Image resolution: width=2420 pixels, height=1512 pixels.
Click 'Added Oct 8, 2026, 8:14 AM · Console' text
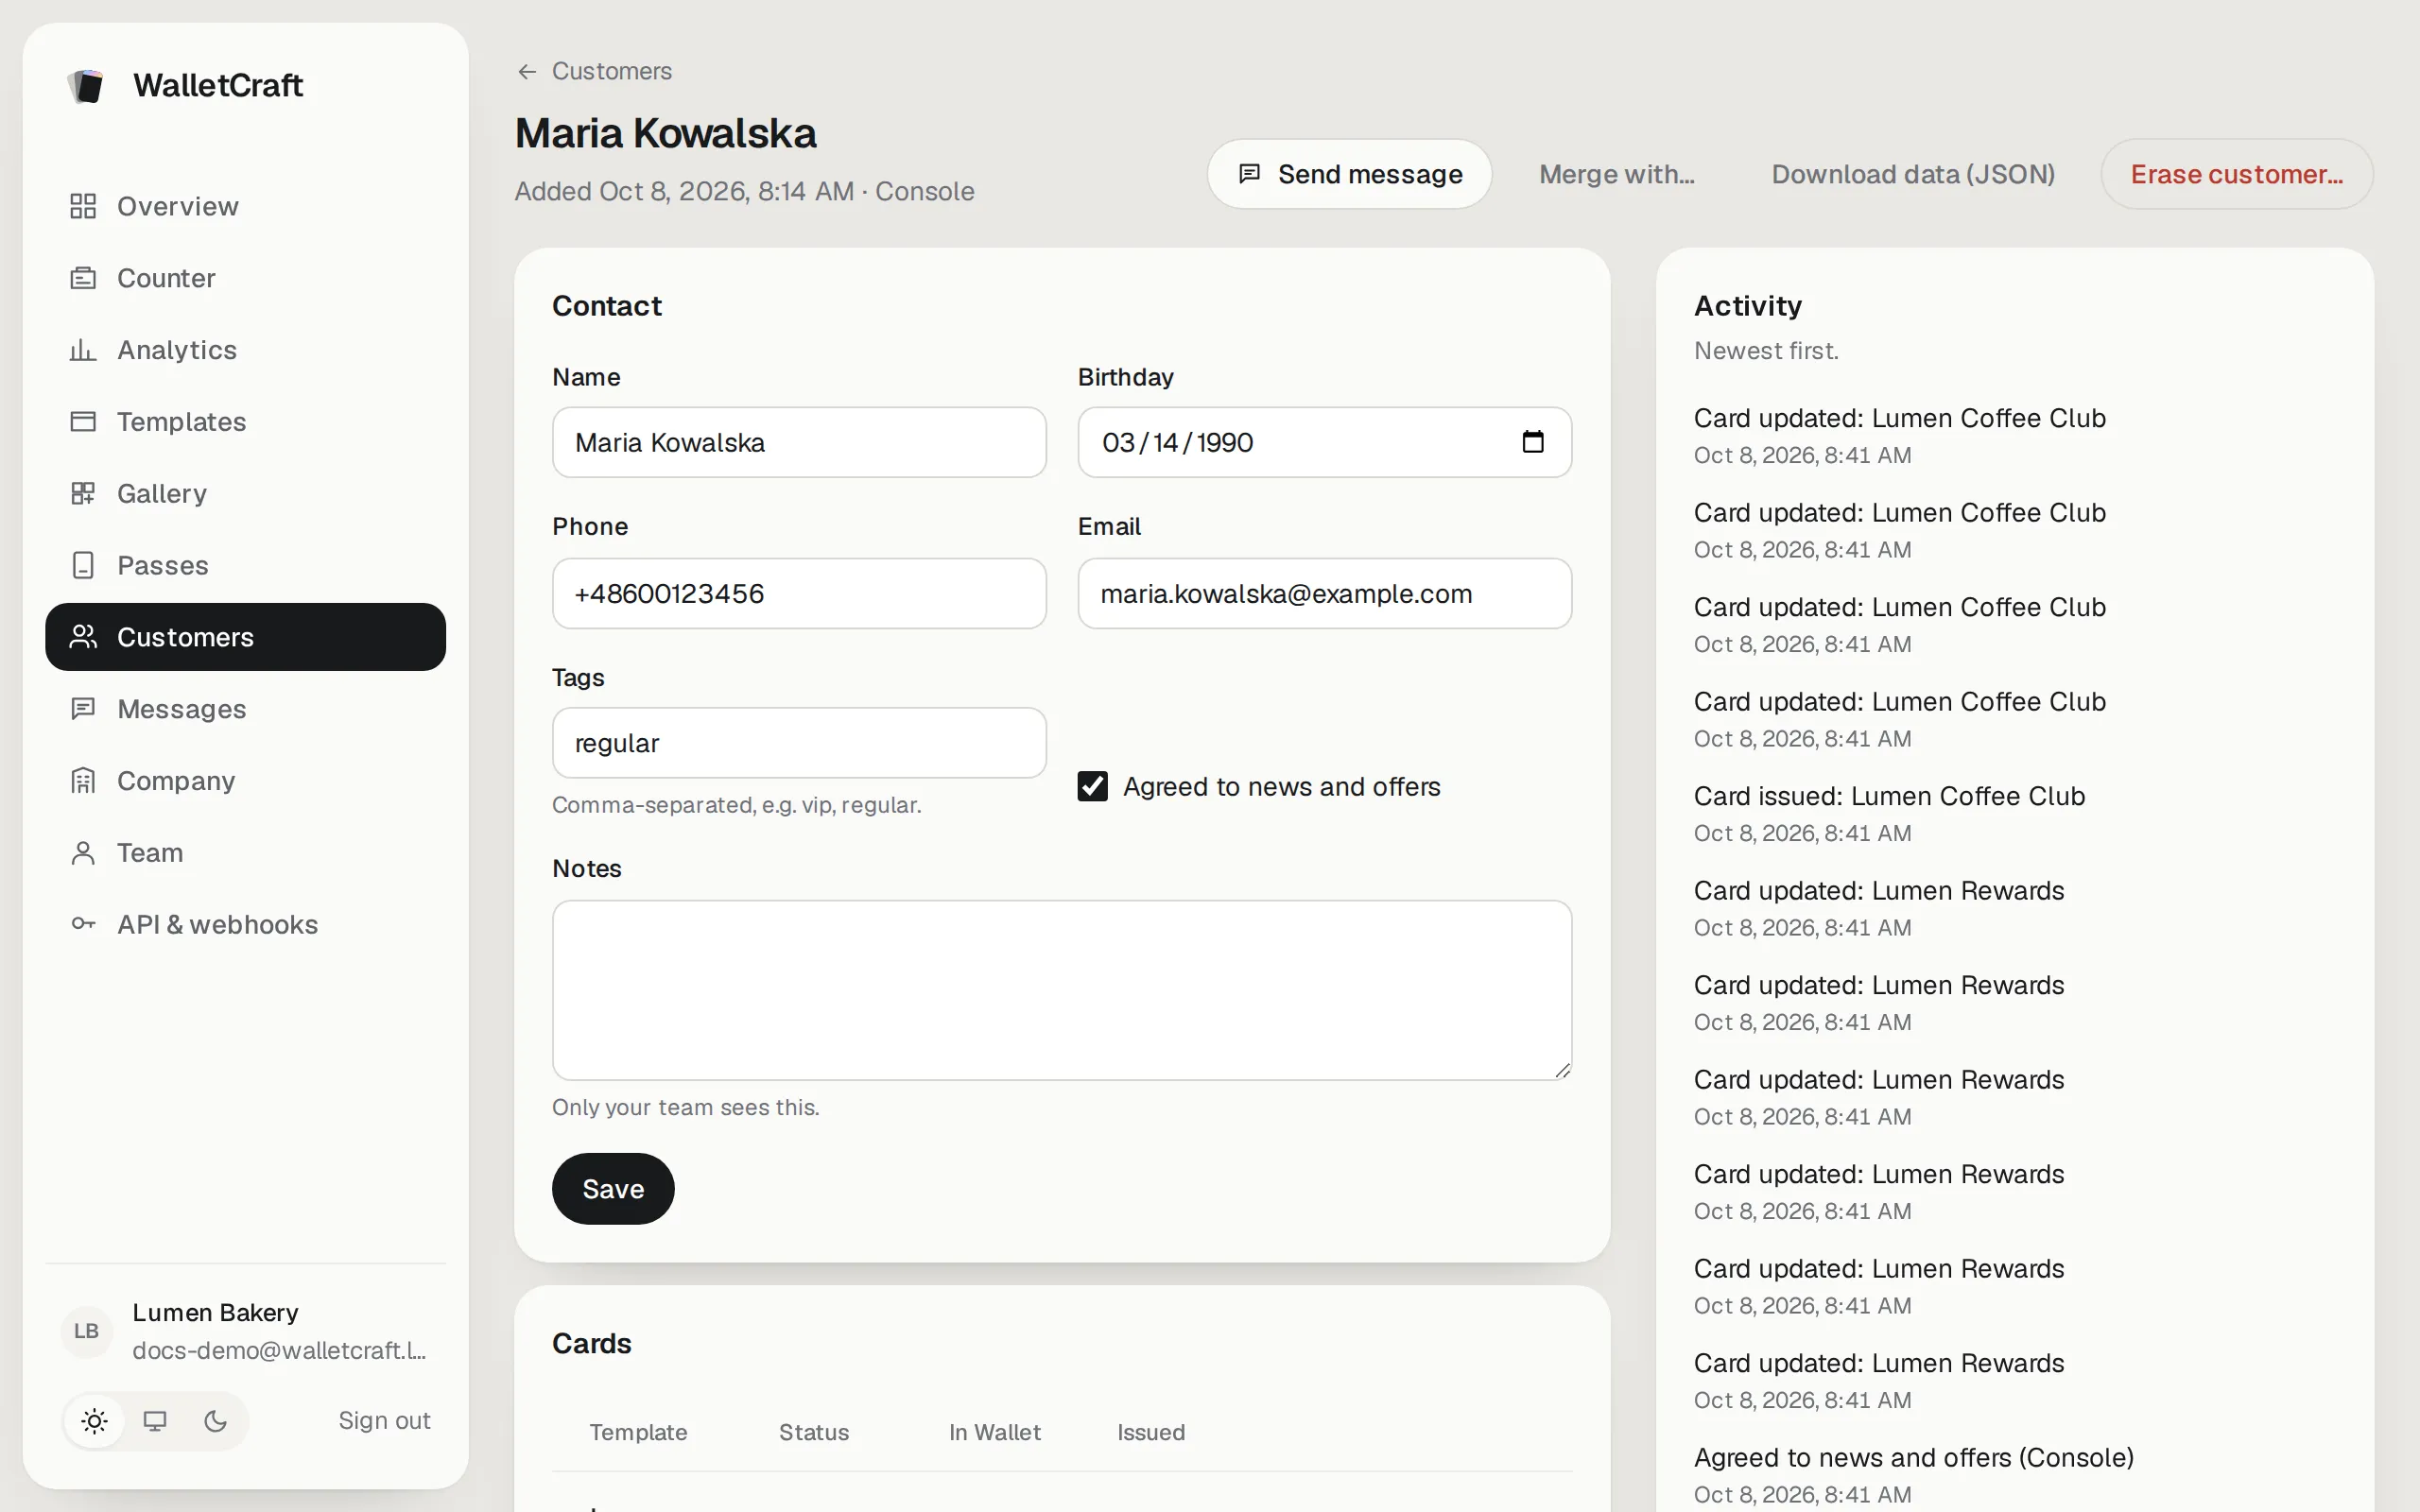point(744,191)
